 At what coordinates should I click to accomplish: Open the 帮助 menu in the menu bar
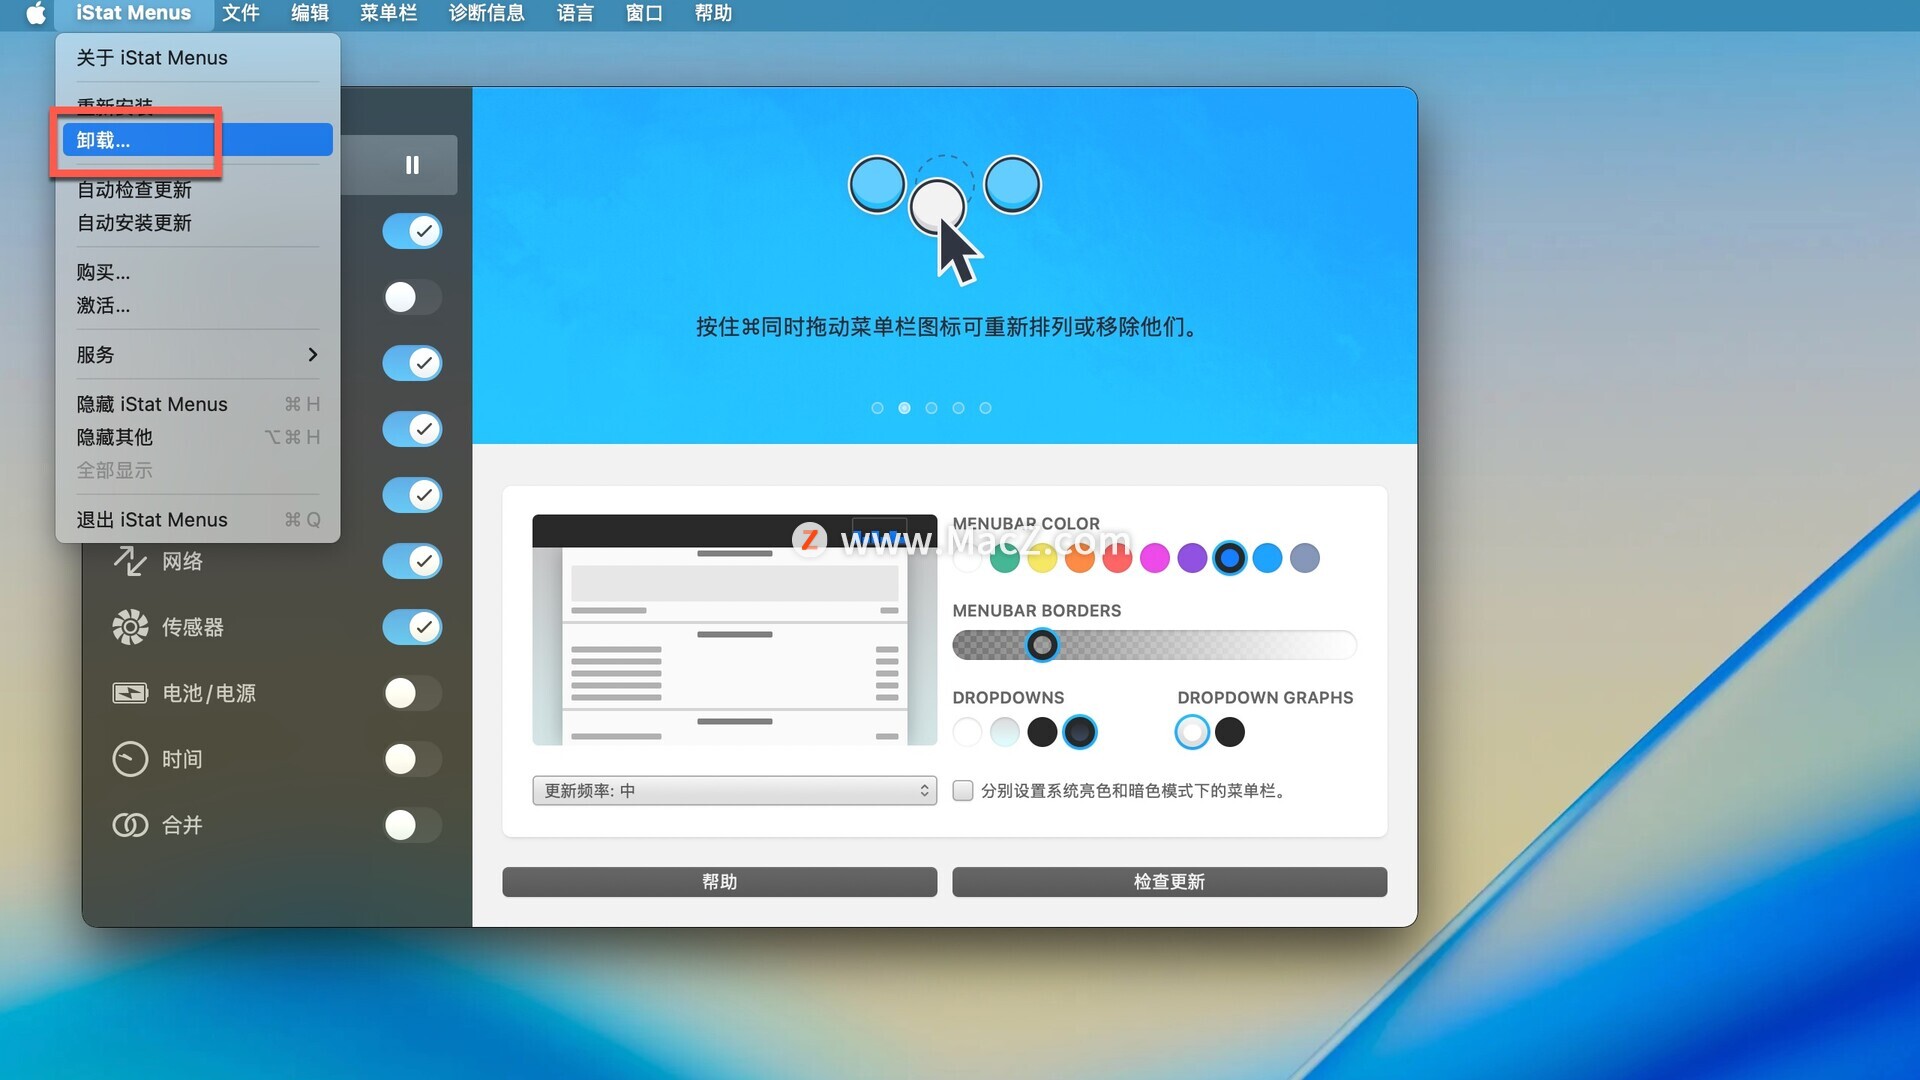tap(713, 14)
